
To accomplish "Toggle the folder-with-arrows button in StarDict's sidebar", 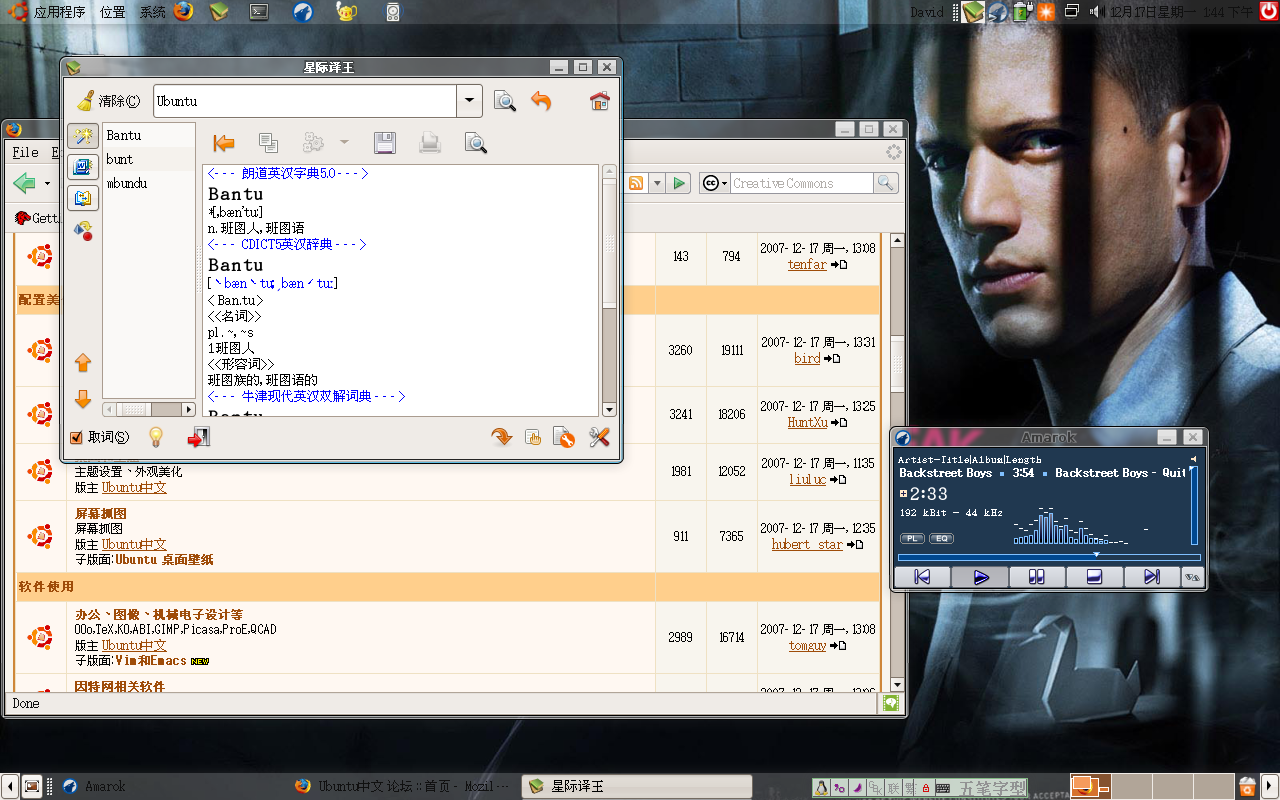I will pyautogui.click(x=83, y=198).
